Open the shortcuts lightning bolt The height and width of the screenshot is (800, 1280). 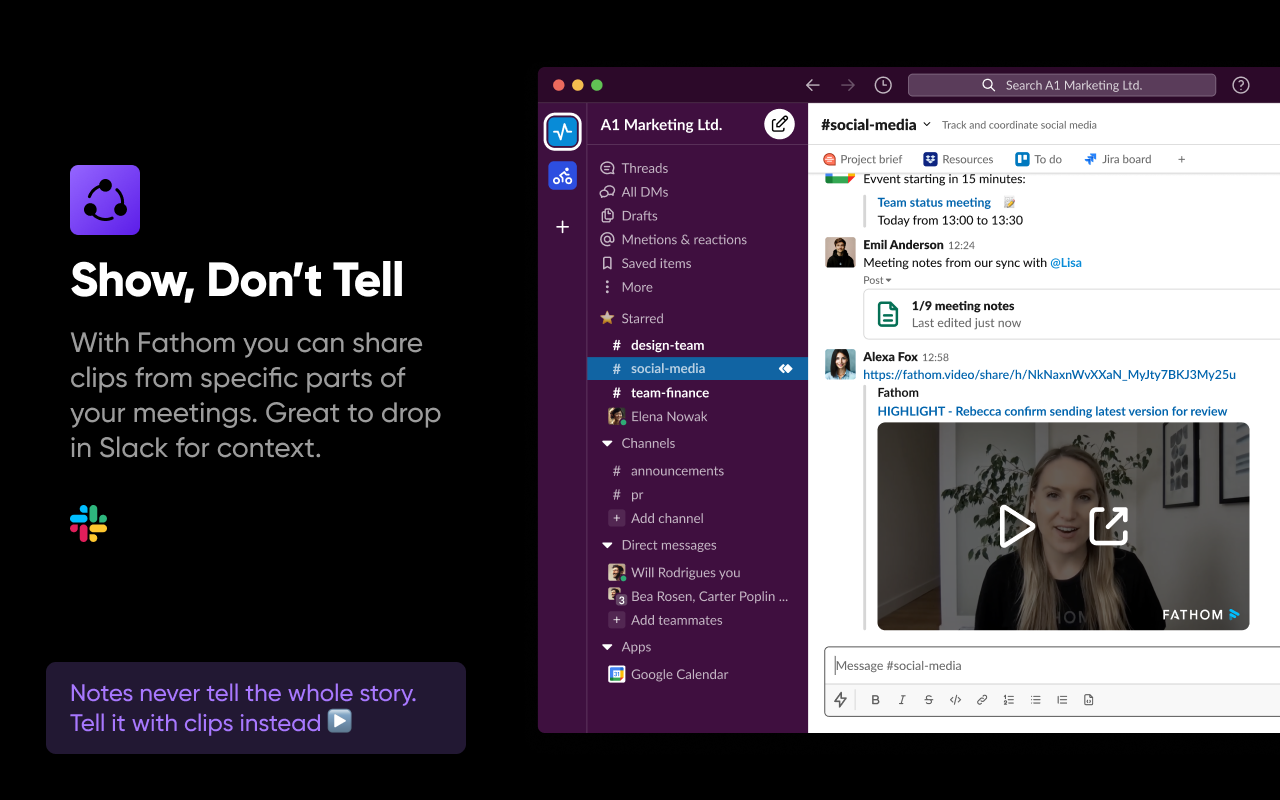tap(841, 700)
